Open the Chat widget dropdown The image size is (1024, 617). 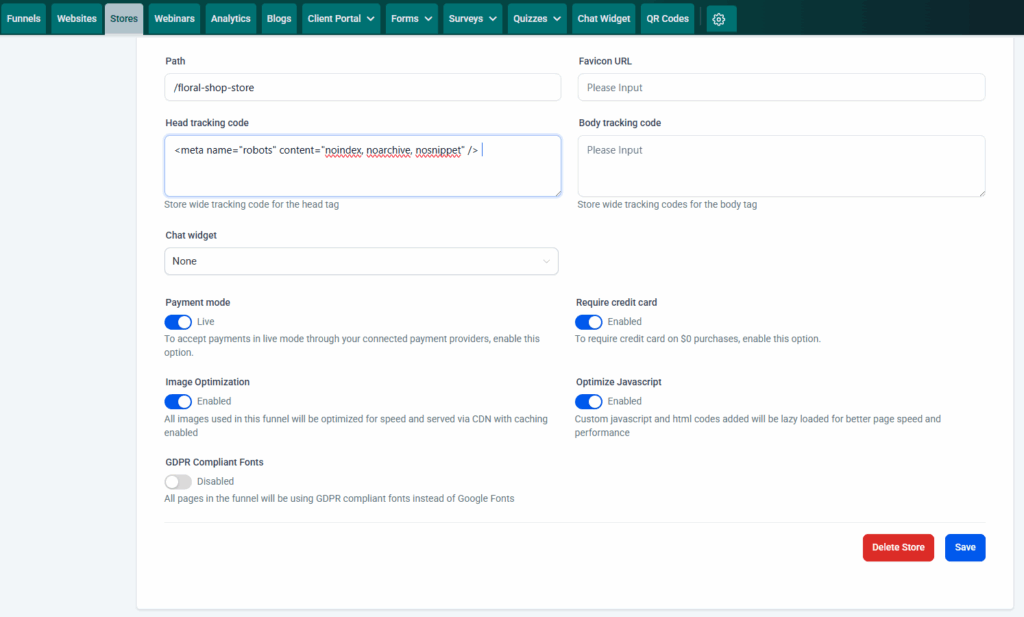coord(361,260)
